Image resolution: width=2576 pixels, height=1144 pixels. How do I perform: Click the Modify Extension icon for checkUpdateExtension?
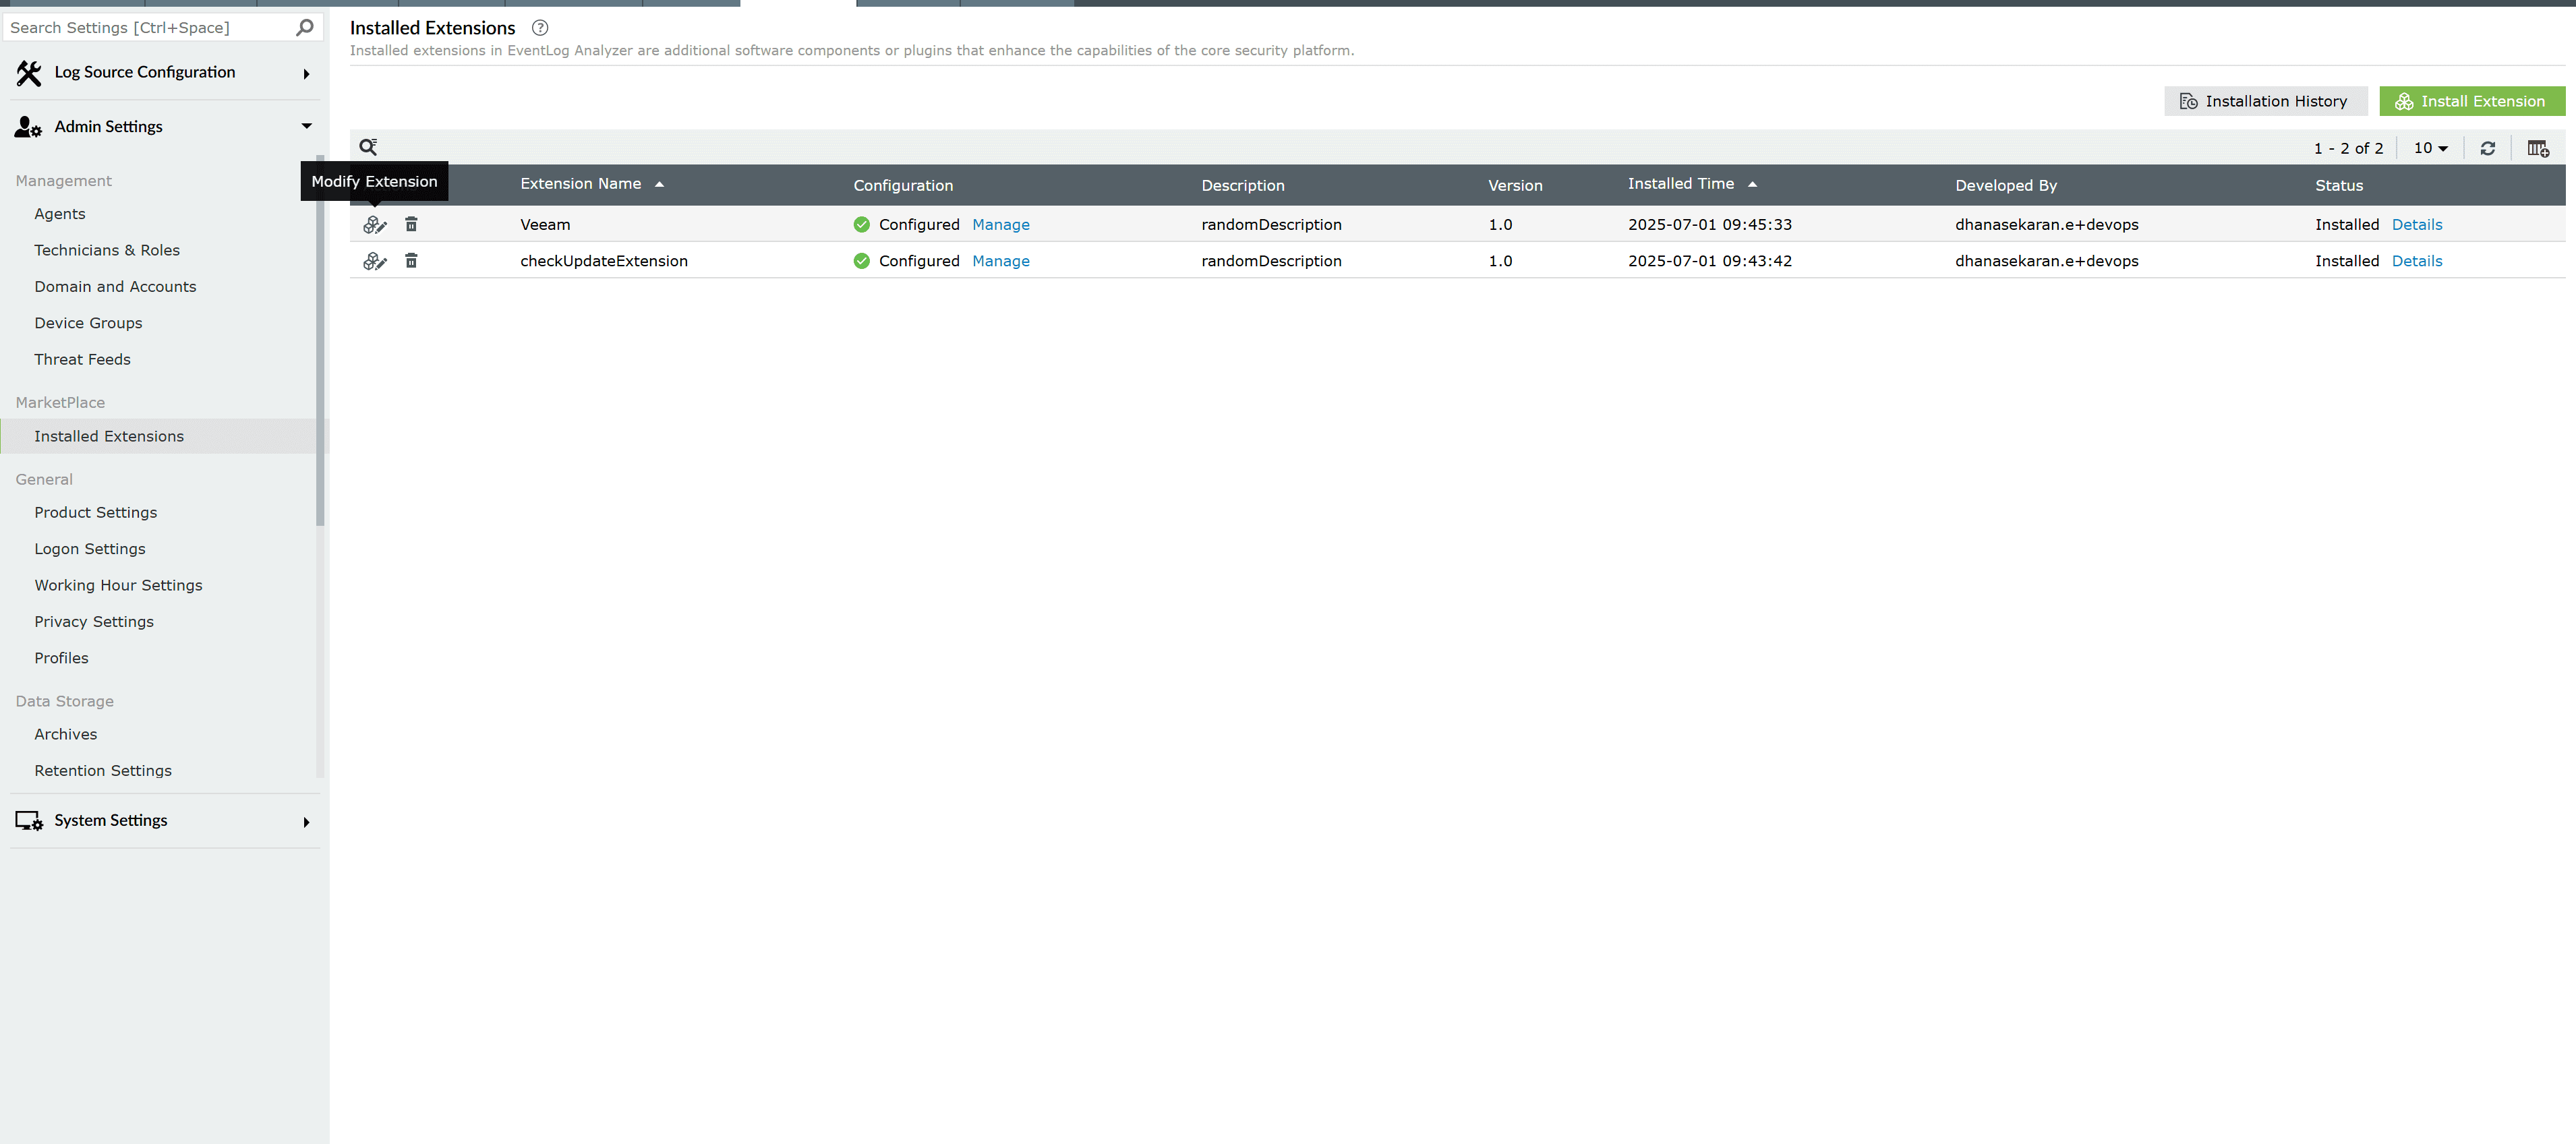[374, 260]
